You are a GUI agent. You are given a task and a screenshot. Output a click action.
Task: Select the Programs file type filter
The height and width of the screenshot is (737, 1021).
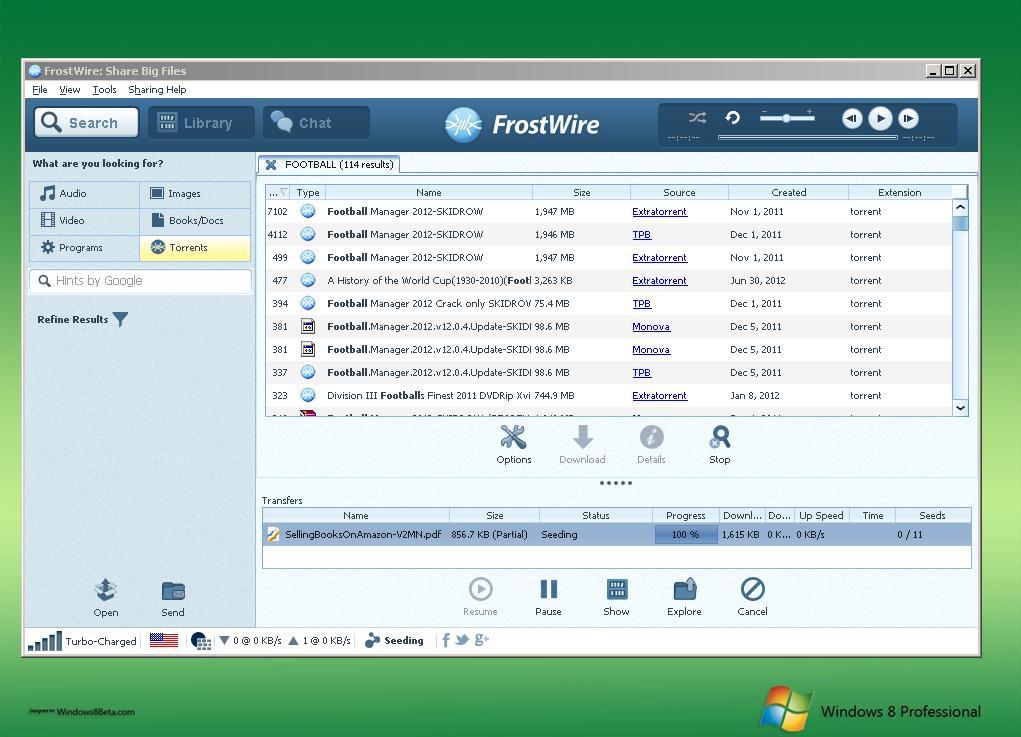pos(85,248)
